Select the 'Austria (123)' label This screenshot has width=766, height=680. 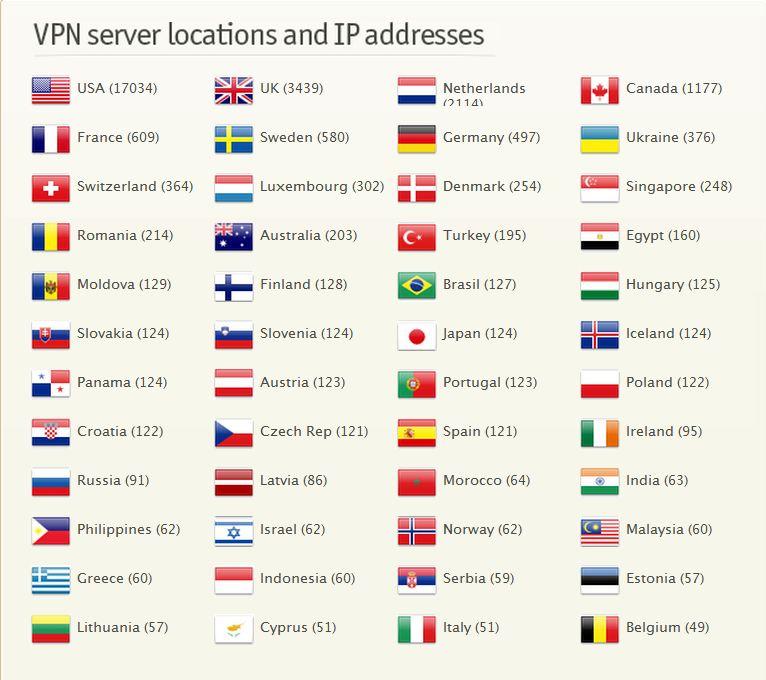tap(302, 382)
